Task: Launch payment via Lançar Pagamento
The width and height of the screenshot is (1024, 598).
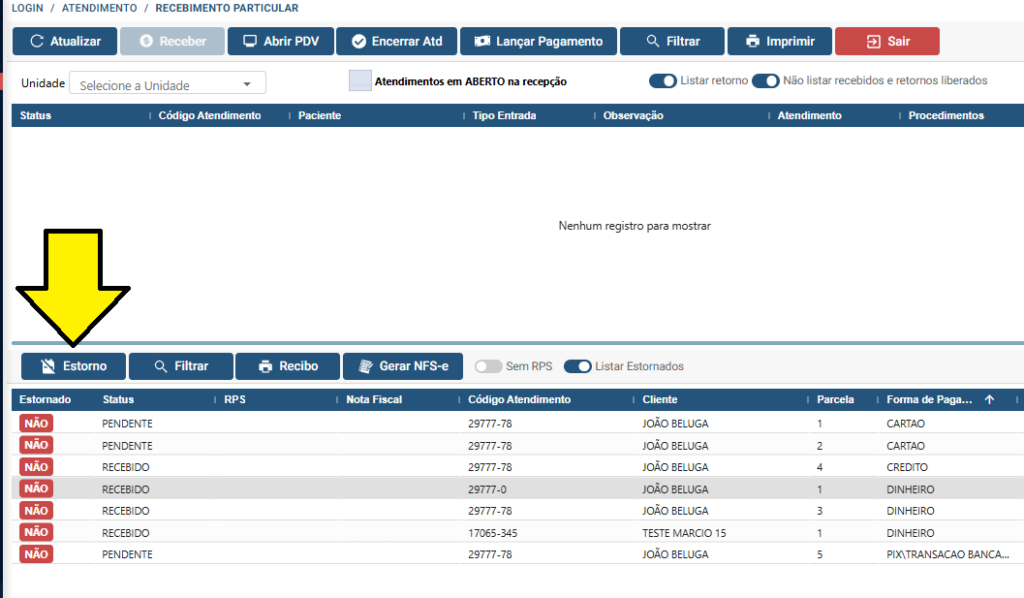Action: pyautogui.click(x=538, y=41)
